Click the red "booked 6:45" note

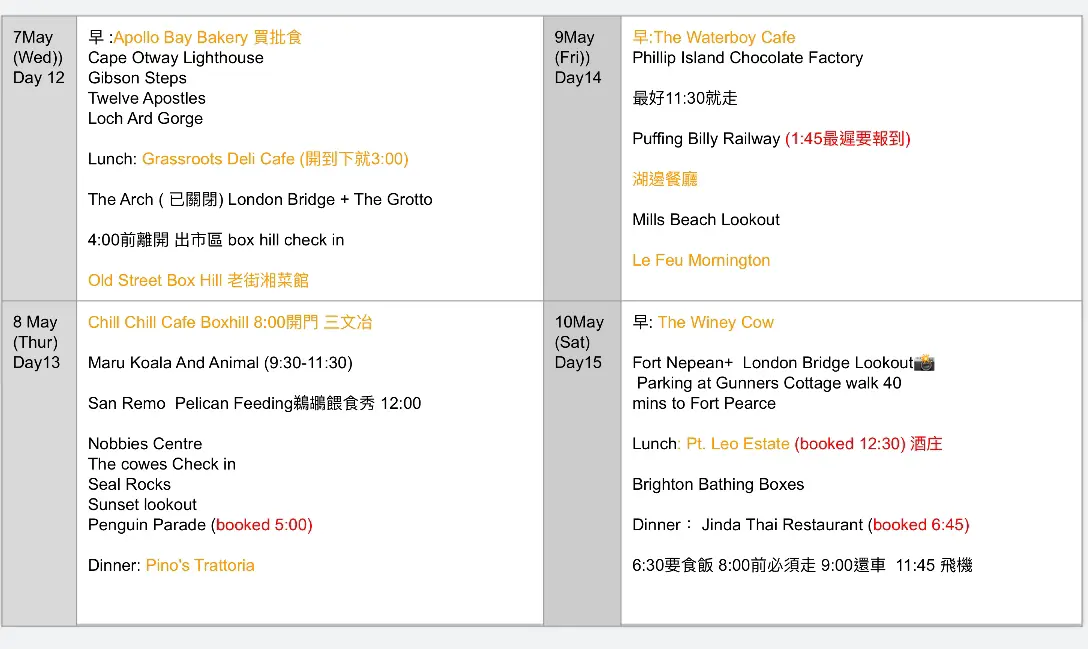pos(919,525)
